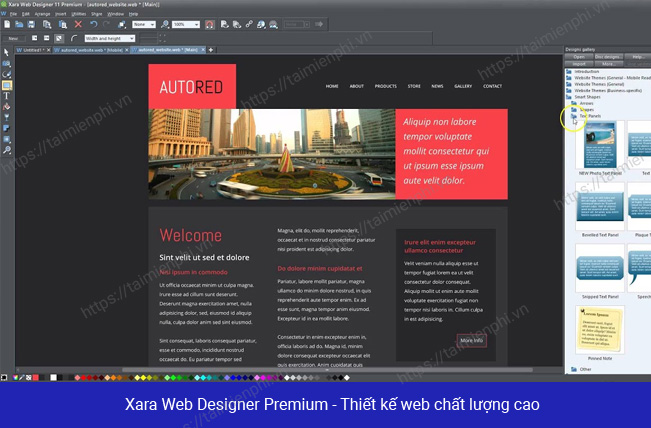Click the red Delete X icon
The width and height of the screenshot is (651, 428).
click(78, 24)
